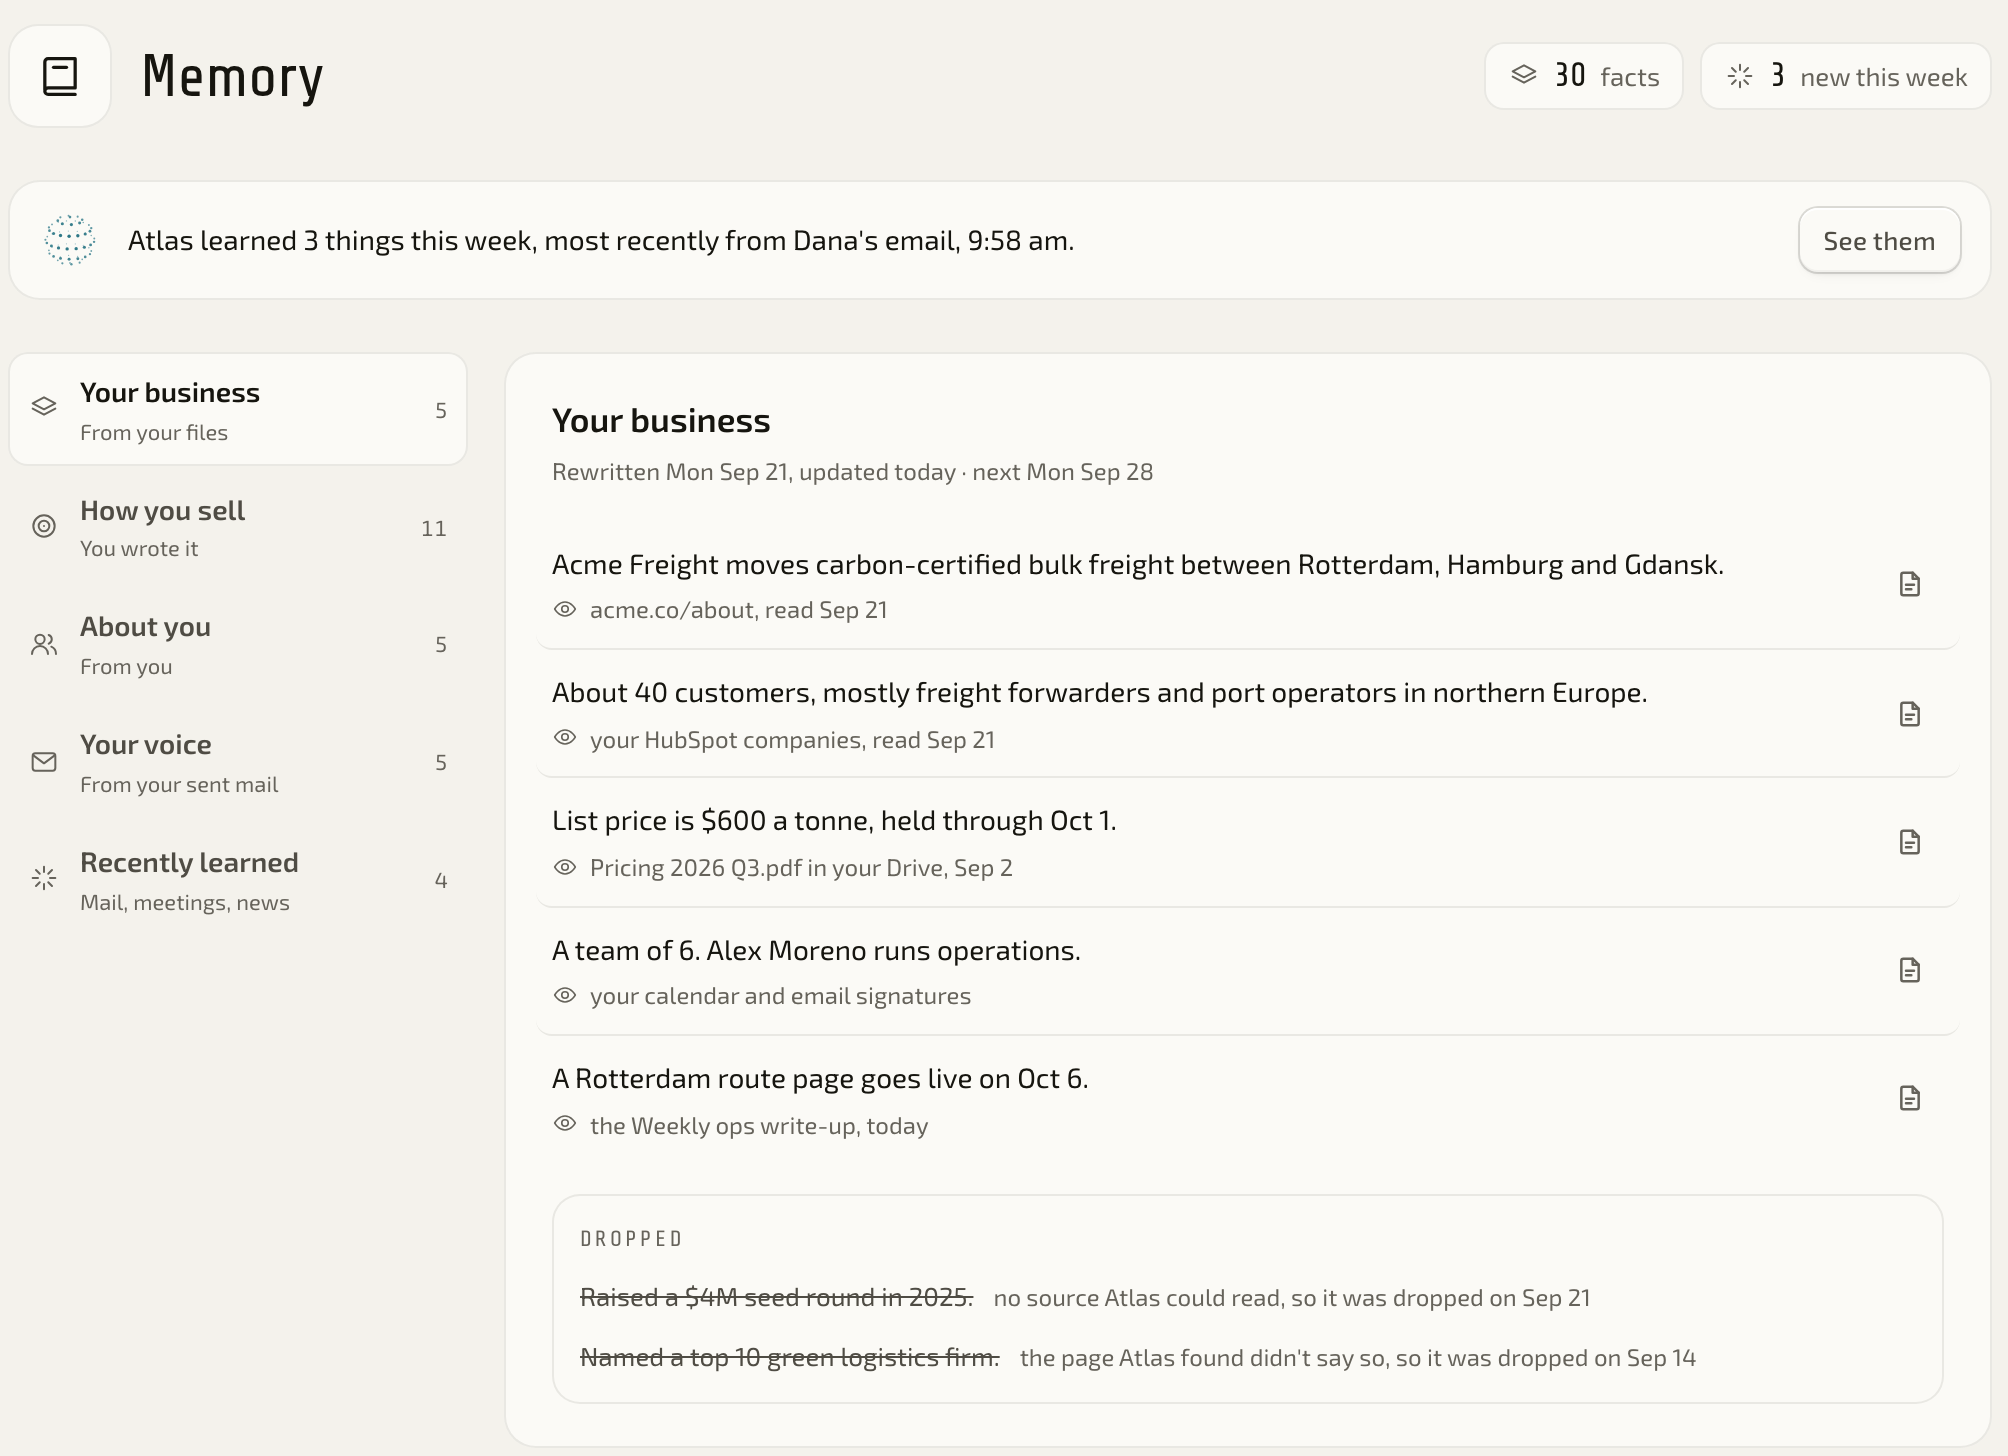Click the layers icon beside Your business
The height and width of the screenshot is (1456, 2008).
[44, 406]
